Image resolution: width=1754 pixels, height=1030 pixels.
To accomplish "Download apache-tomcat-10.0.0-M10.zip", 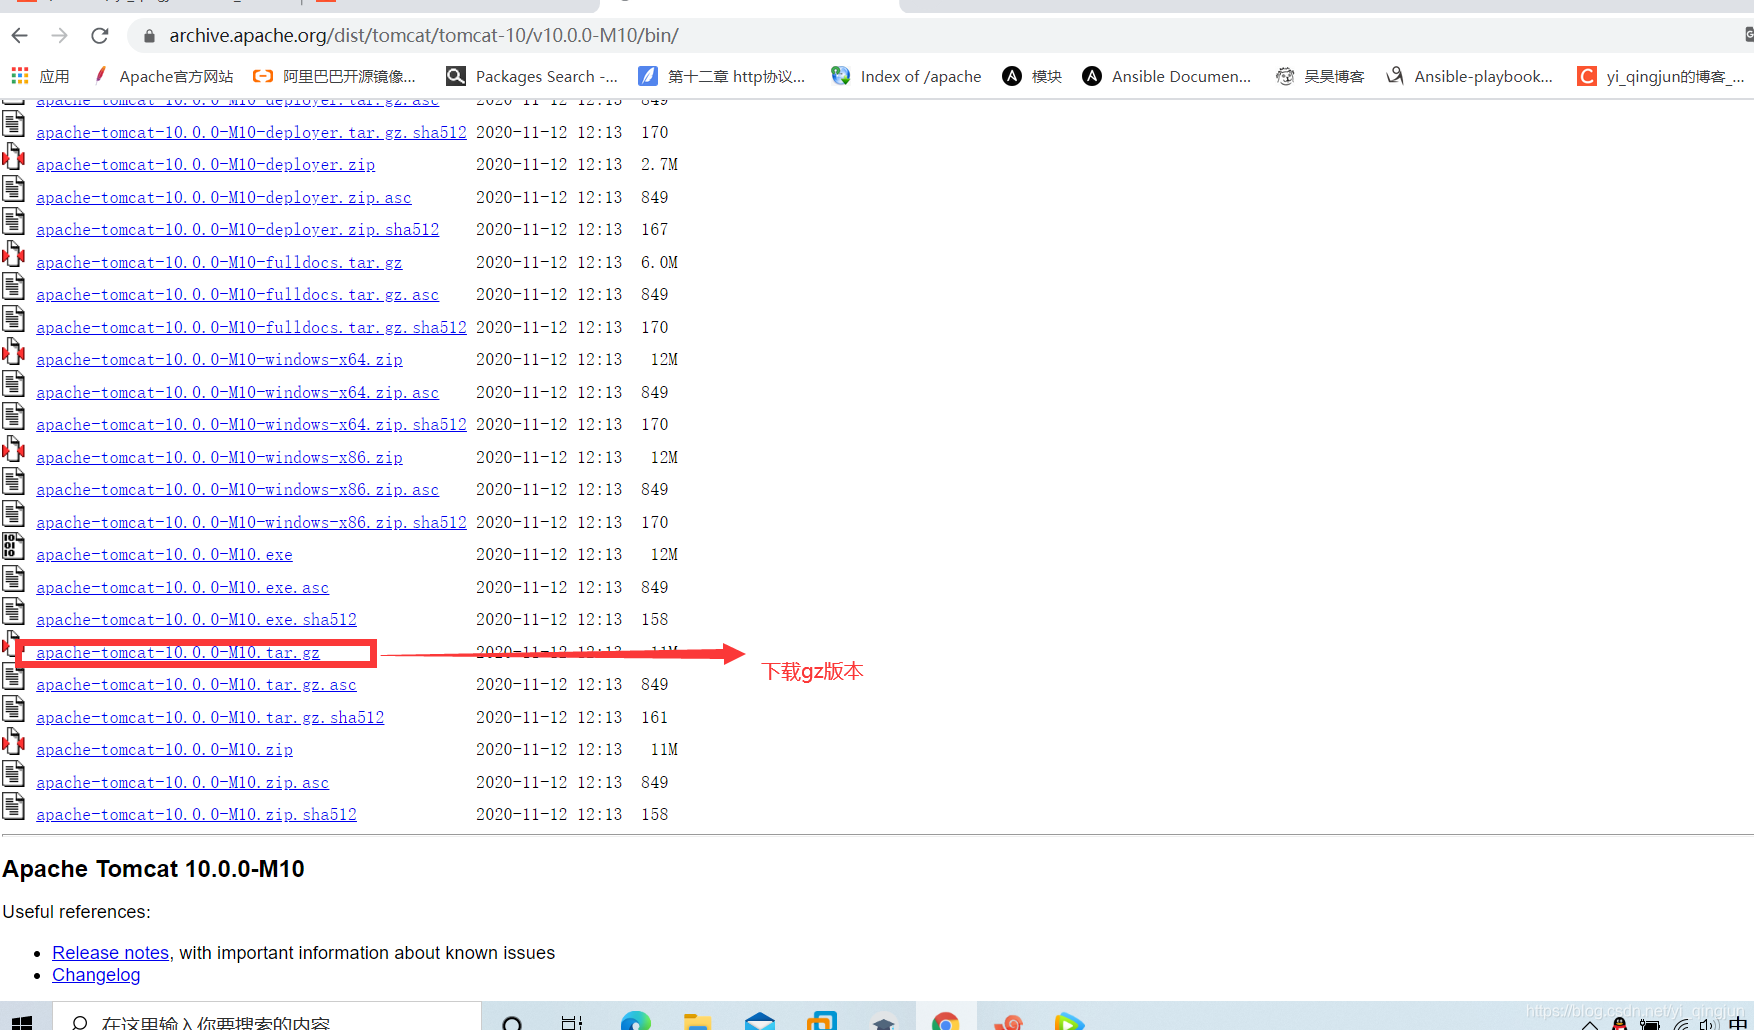I will [x=164, y=749].
